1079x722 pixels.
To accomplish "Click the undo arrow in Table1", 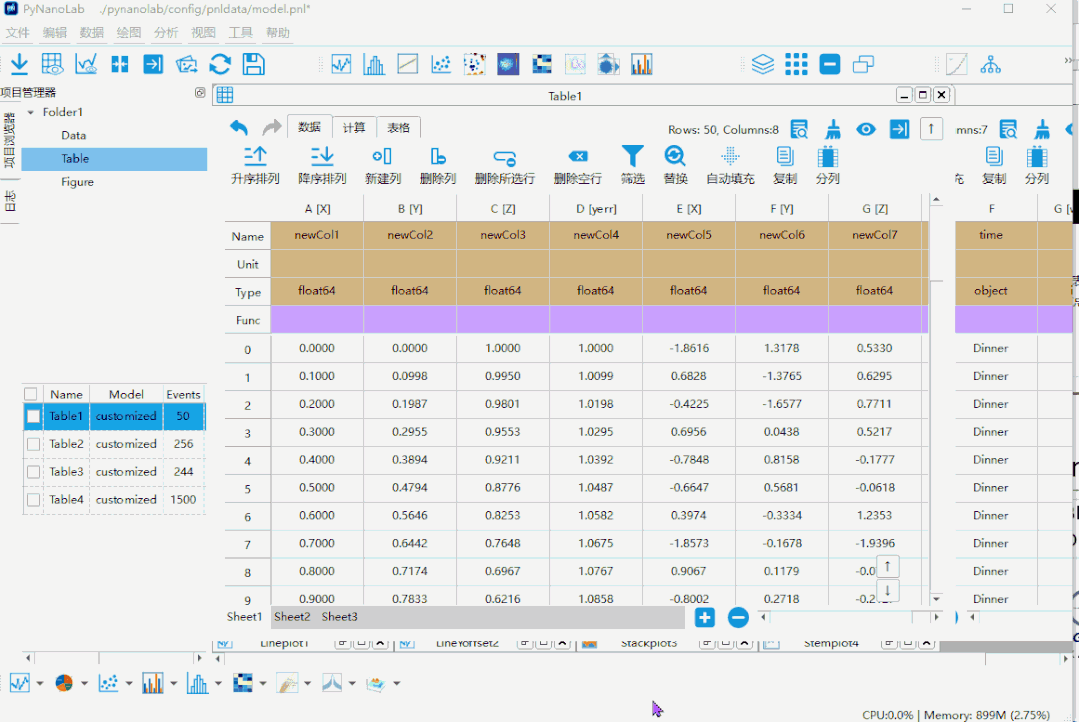I will (239, 127).
